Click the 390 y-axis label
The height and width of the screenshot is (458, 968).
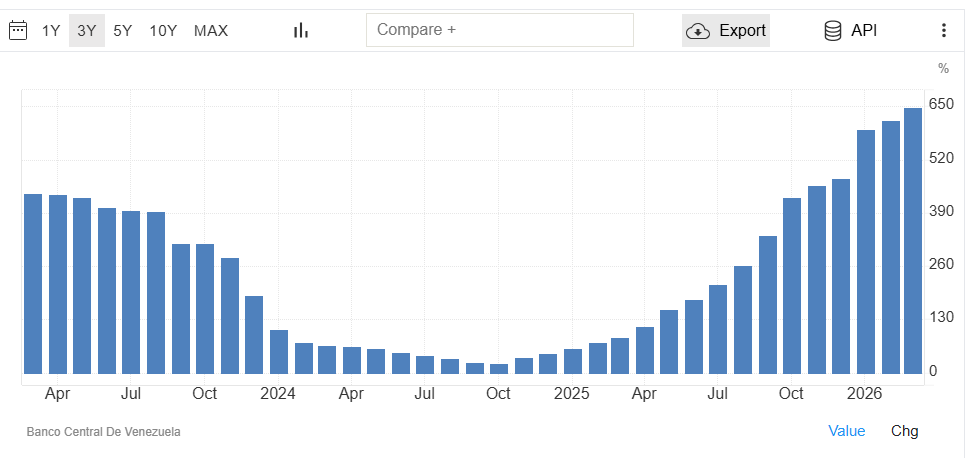[x=941, y=211]
